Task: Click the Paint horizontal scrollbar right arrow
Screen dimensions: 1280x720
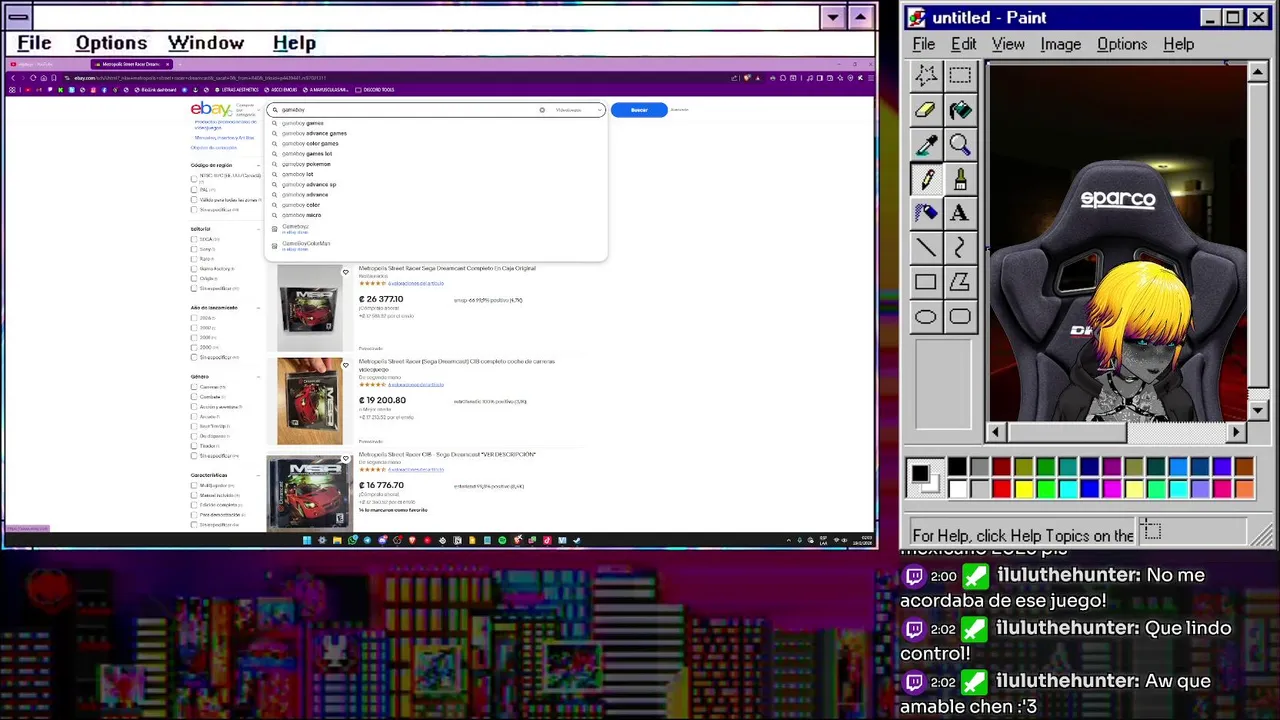Action: tap(1236, 432)
